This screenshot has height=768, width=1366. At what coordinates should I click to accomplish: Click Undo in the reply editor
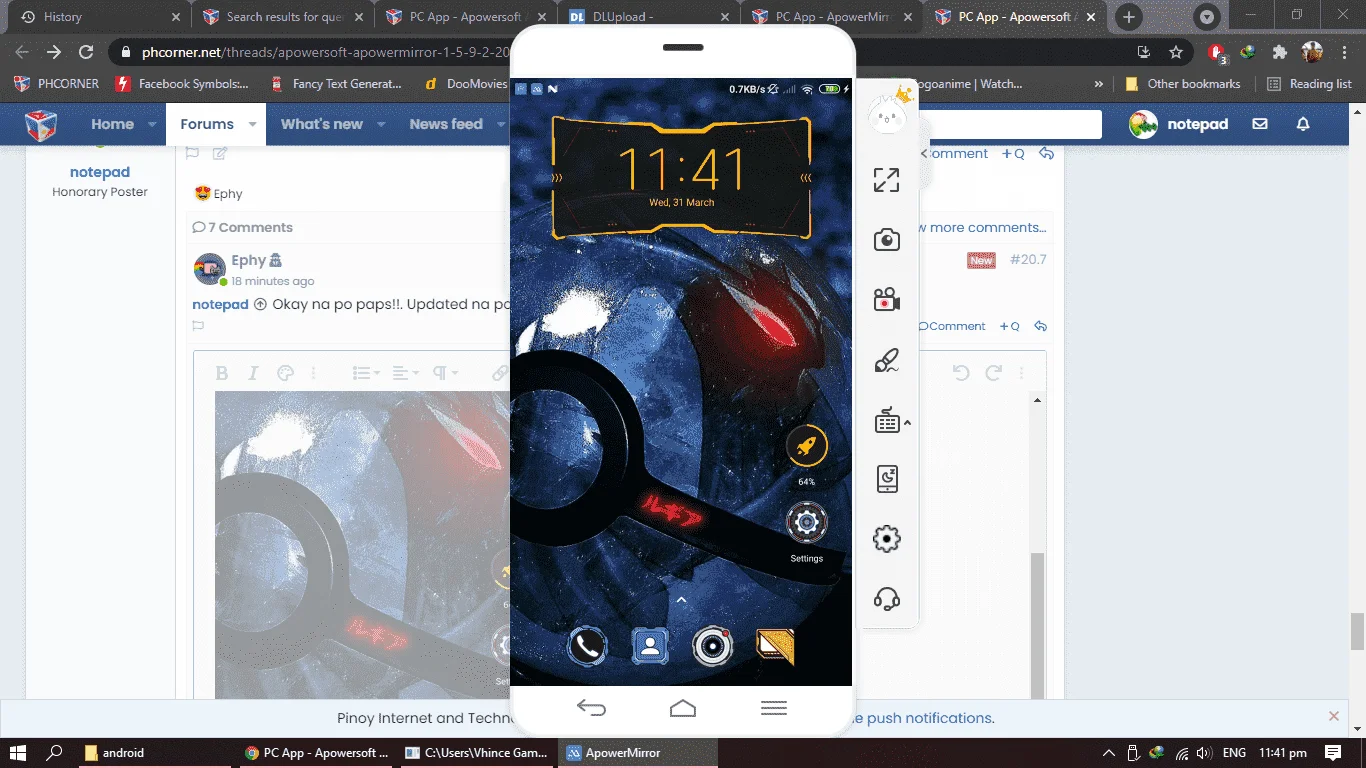pos(961,373)
